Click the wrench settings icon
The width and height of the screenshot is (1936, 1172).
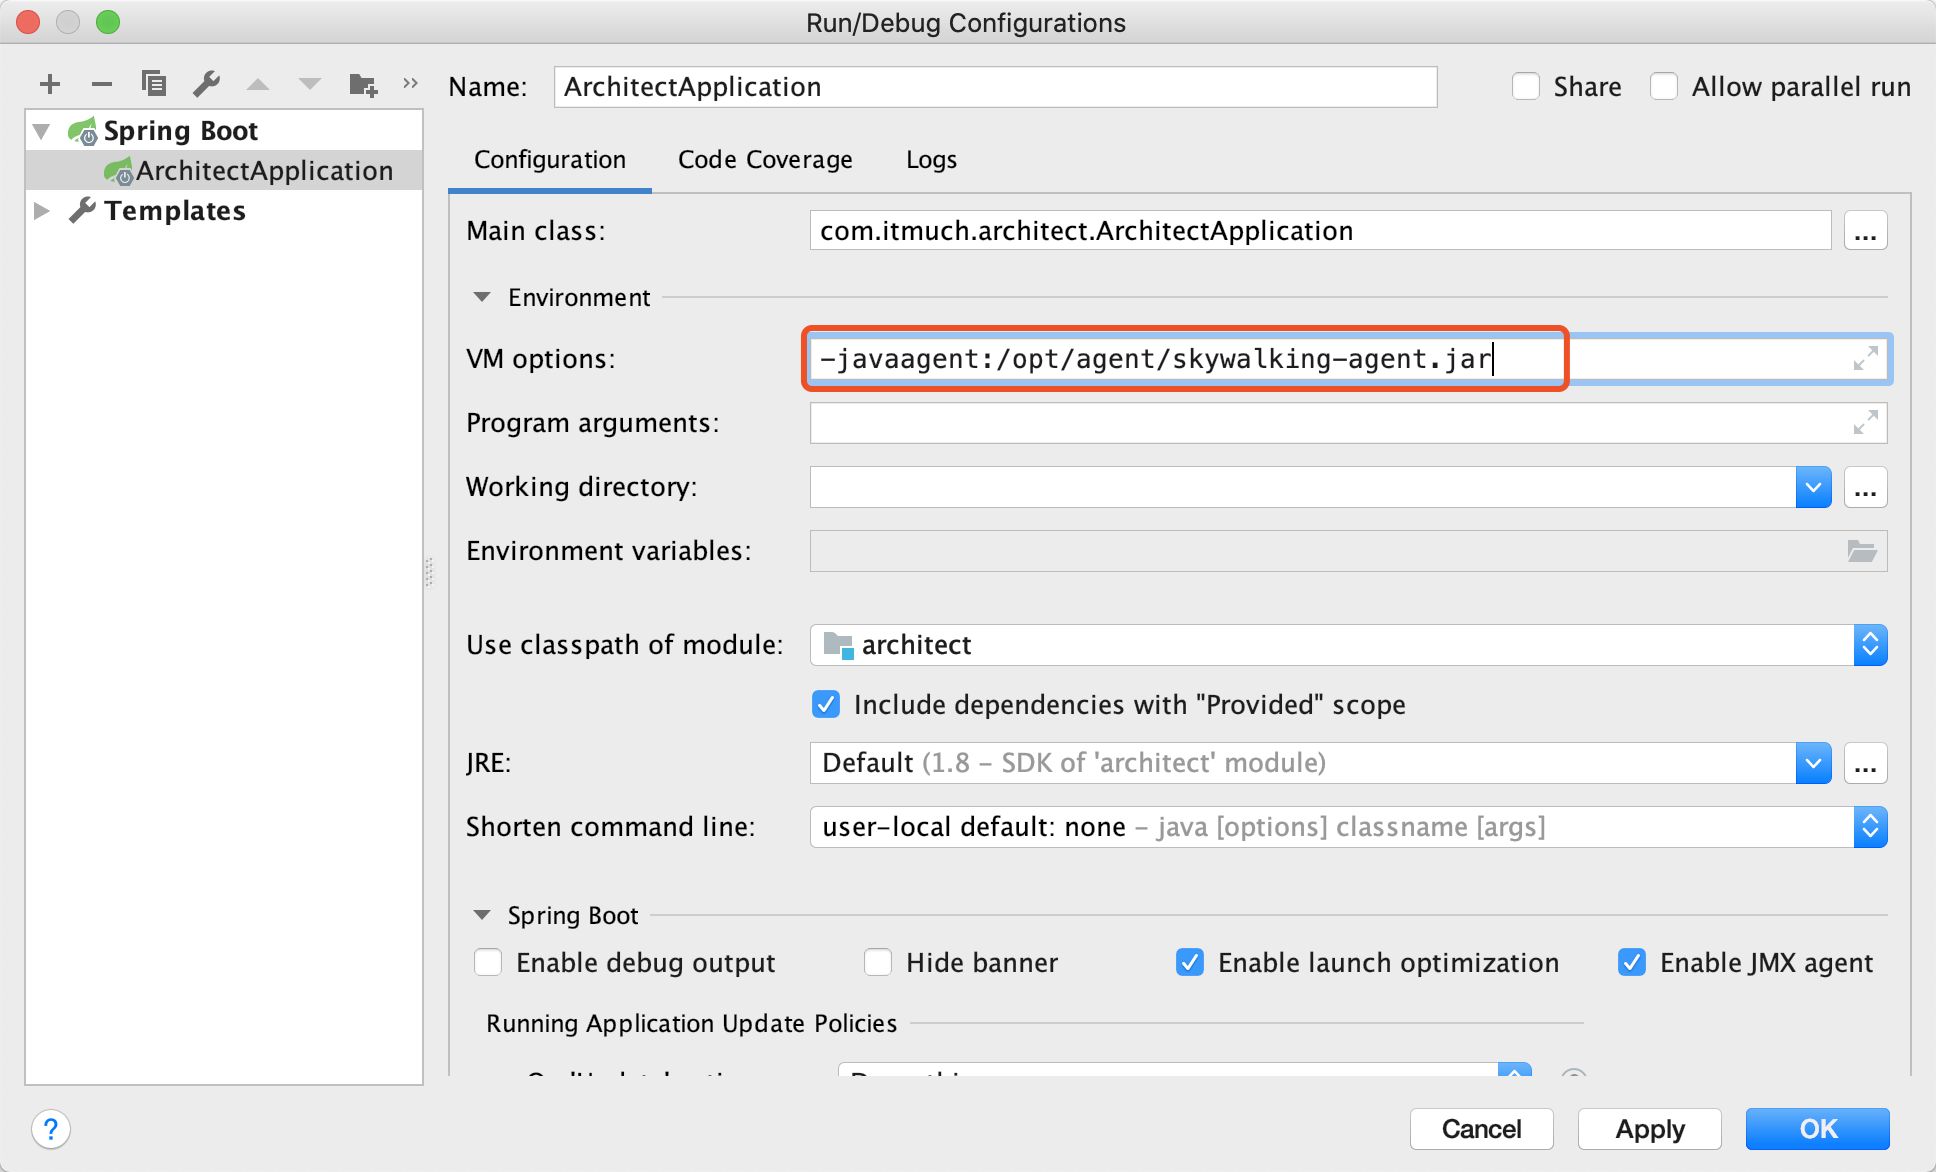click(209, 84)
